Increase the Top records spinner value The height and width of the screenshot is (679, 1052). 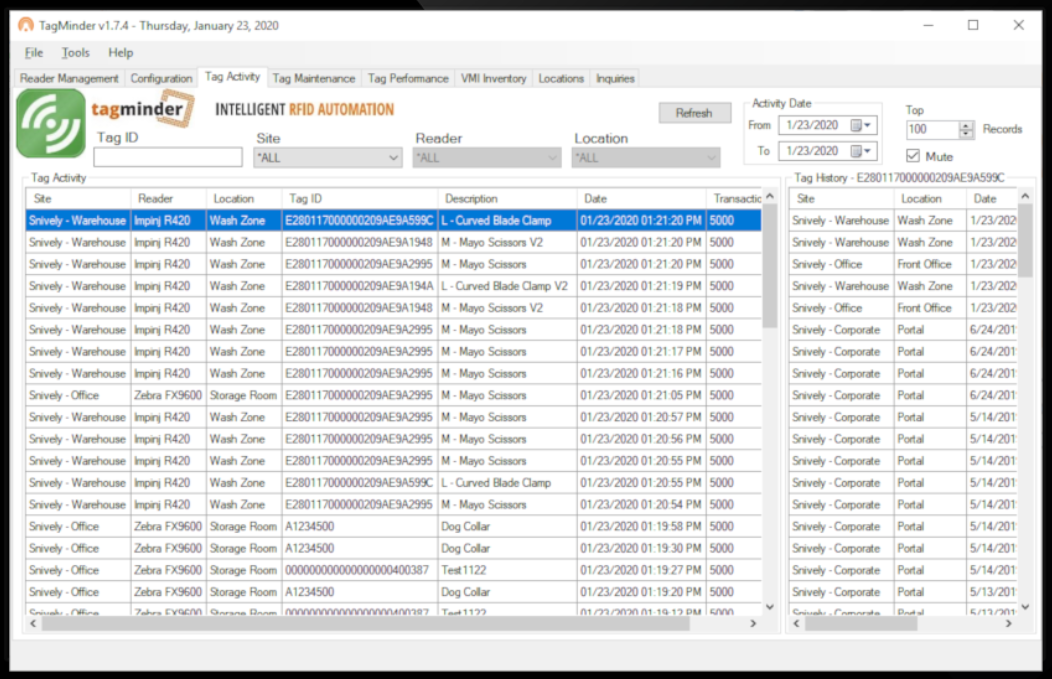pyautogui.click(x=966, y=125)
